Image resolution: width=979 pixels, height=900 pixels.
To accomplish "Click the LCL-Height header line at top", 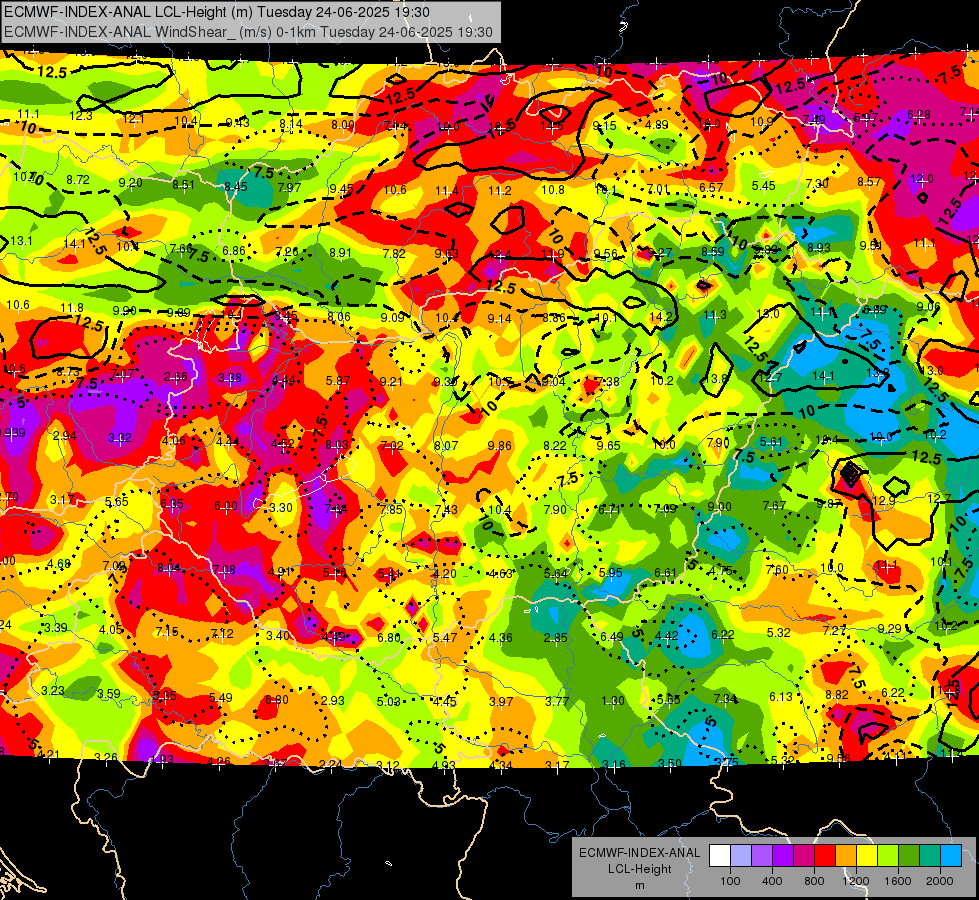I will point(217,12).
